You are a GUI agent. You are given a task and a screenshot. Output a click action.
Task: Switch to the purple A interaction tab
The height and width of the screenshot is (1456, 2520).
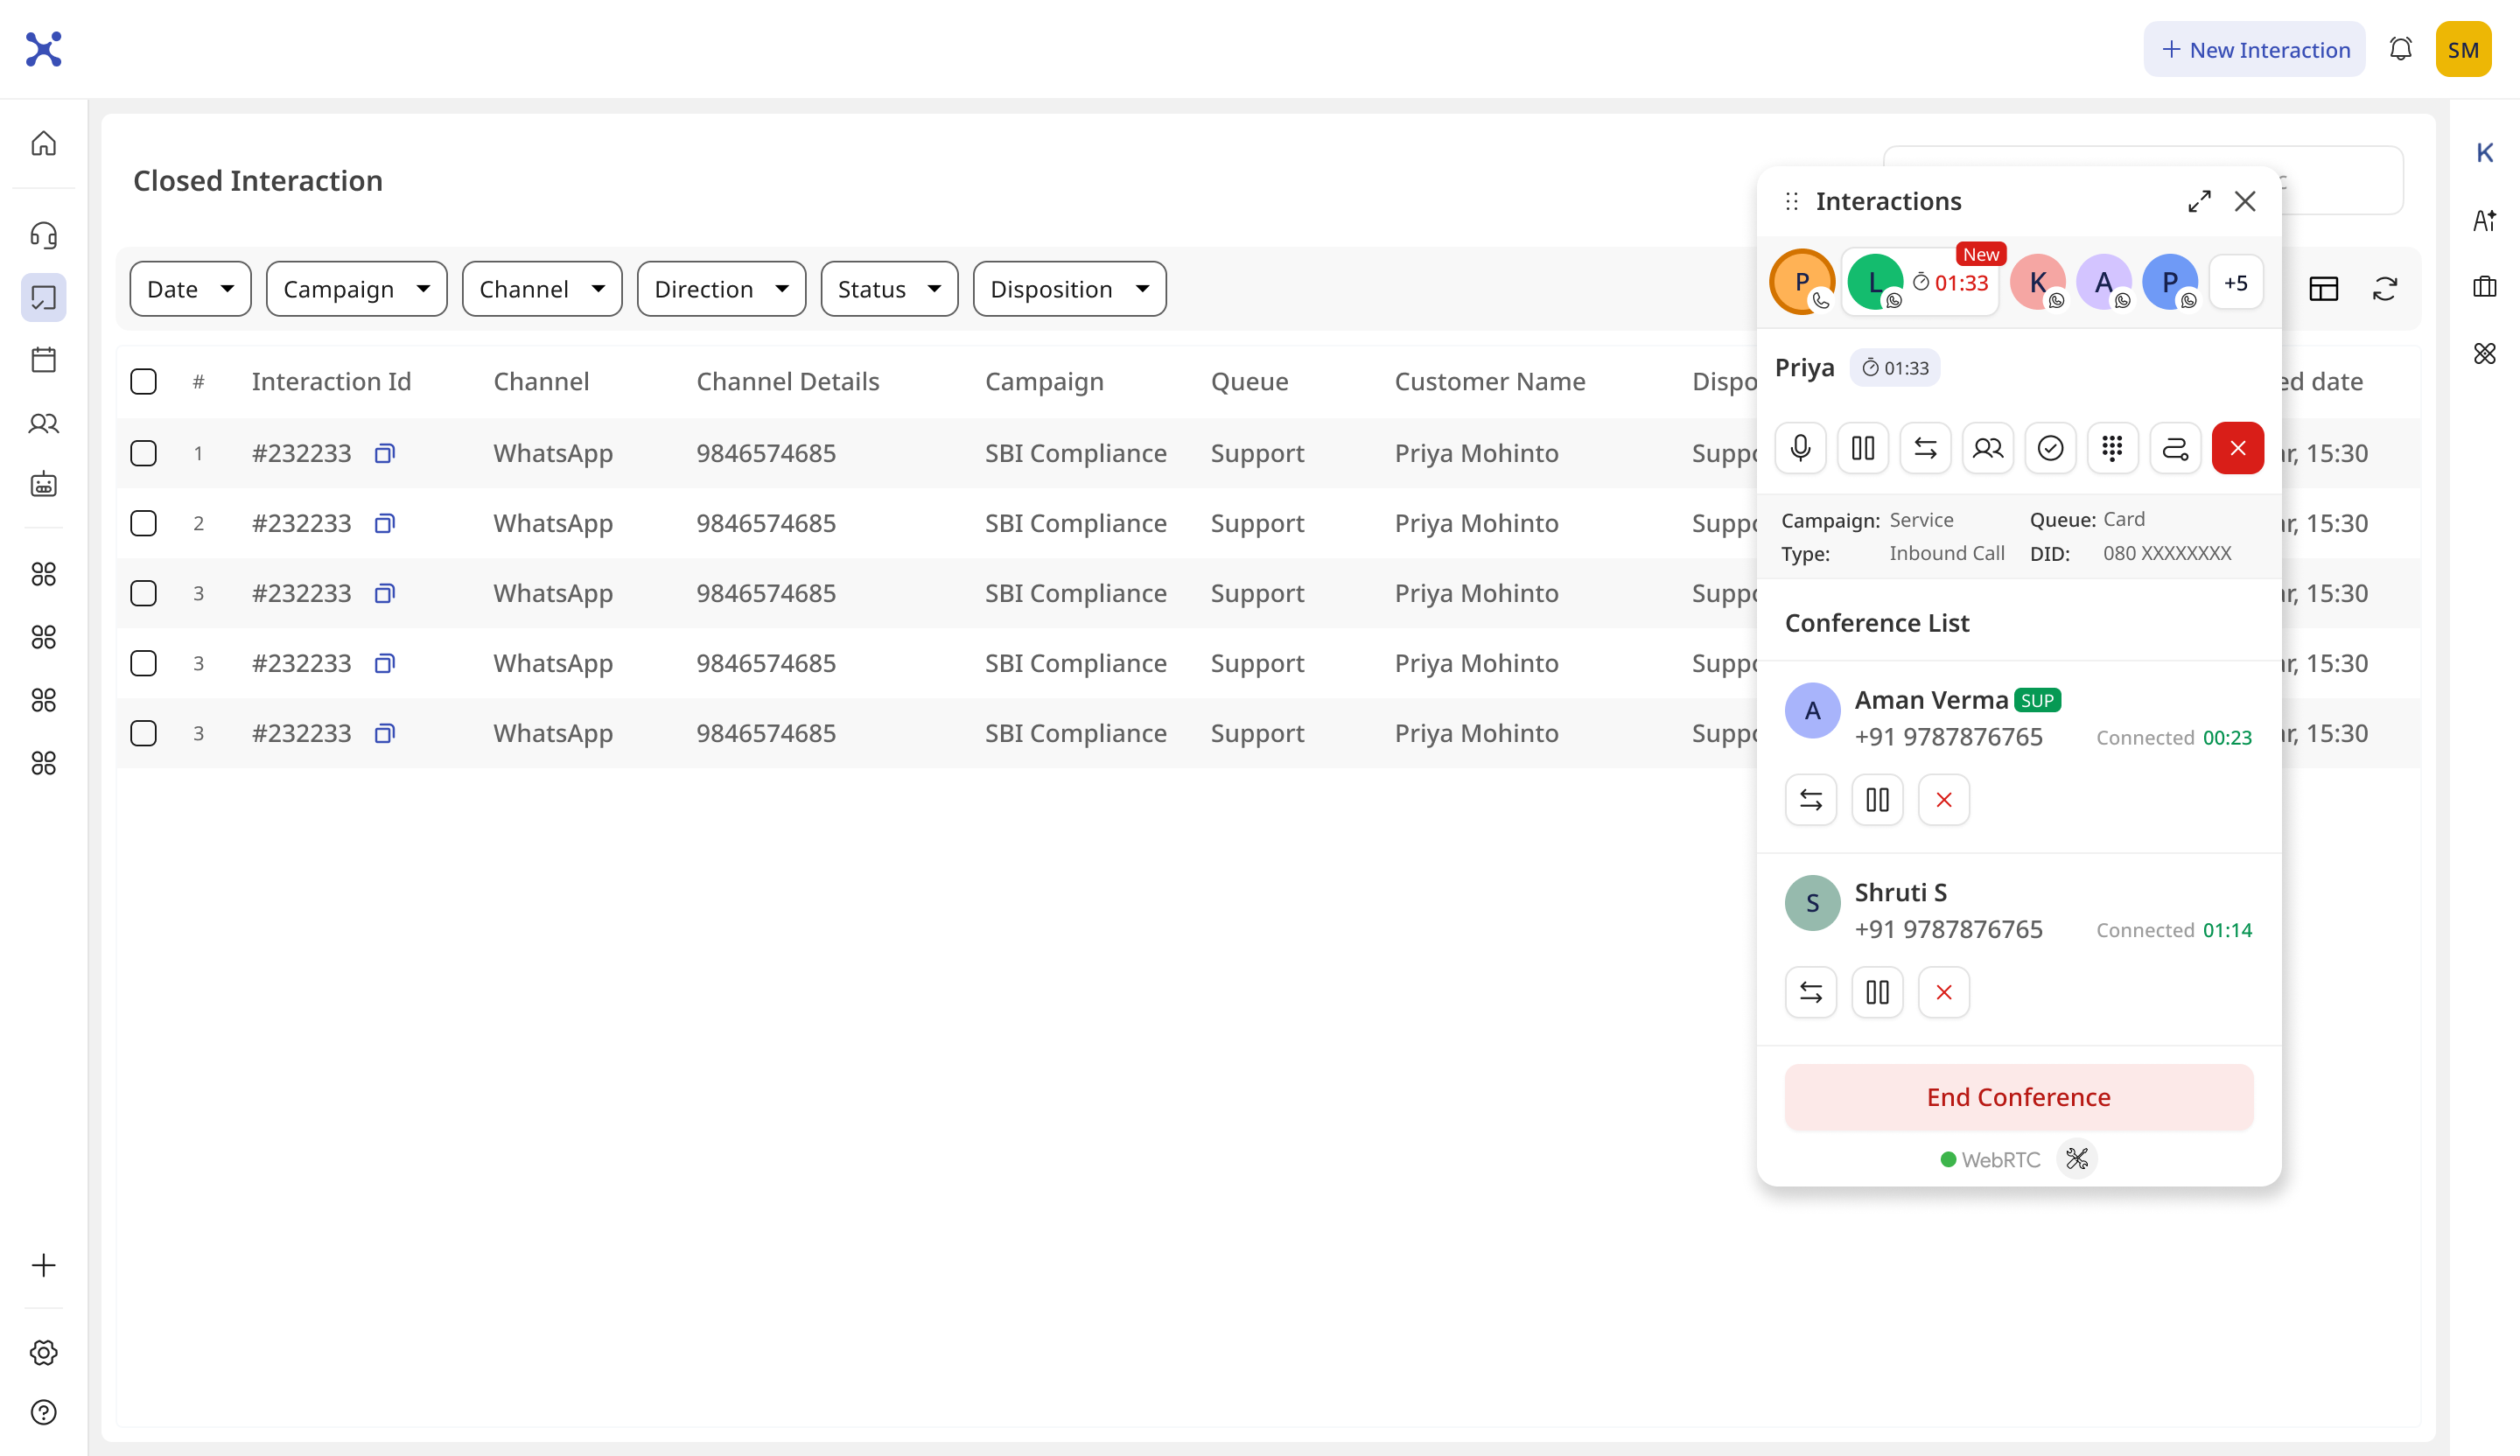[x=2104, y=282]
